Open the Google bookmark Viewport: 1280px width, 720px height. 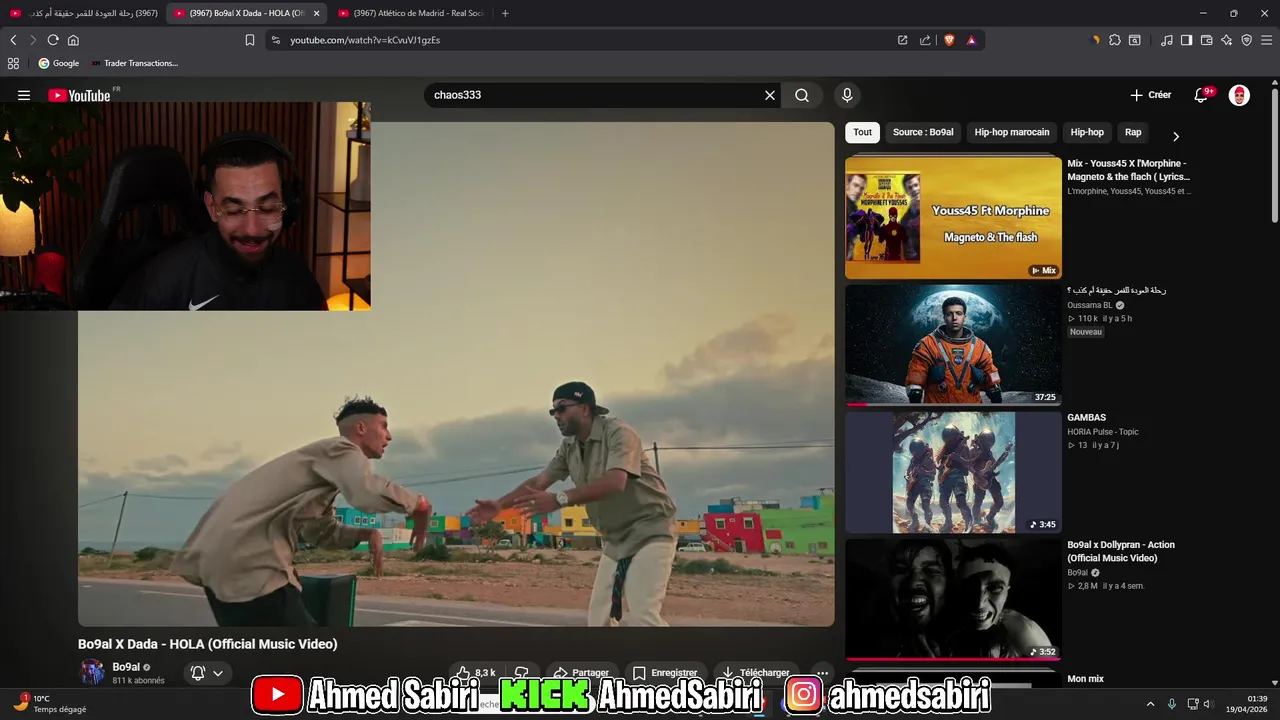[59, 63]
